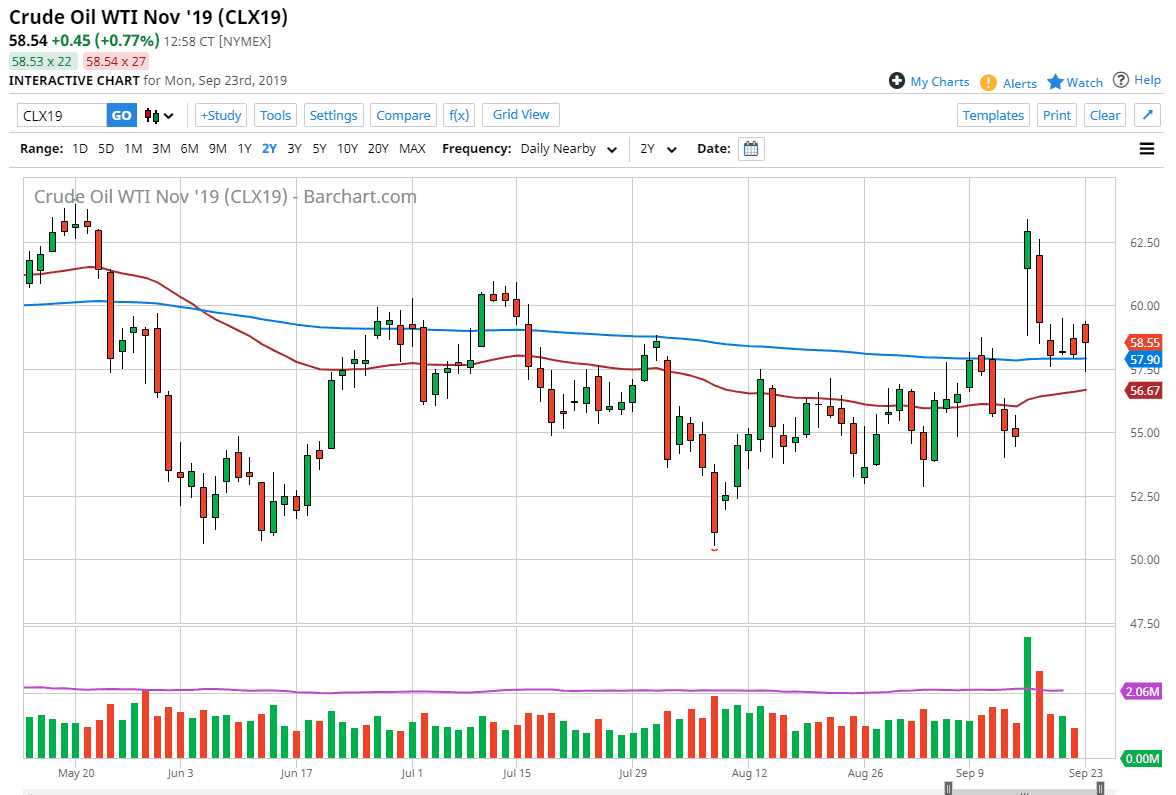The image size is (1176, 795).
Task: Open the 2Y zoom period dropdown
Action: click(660, 148)
